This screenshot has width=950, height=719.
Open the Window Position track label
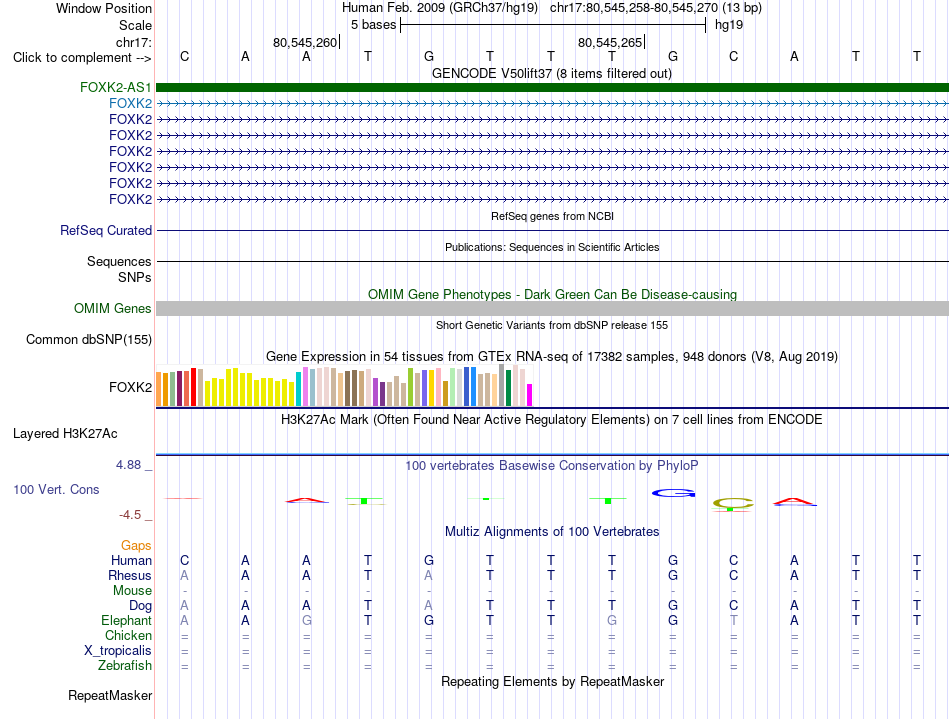point(104,8)
